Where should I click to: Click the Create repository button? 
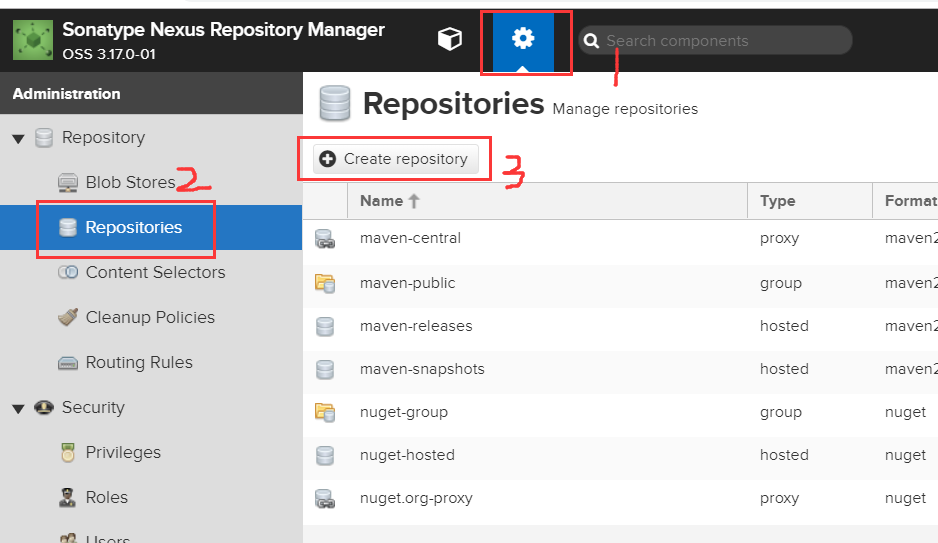coord(395,159)
